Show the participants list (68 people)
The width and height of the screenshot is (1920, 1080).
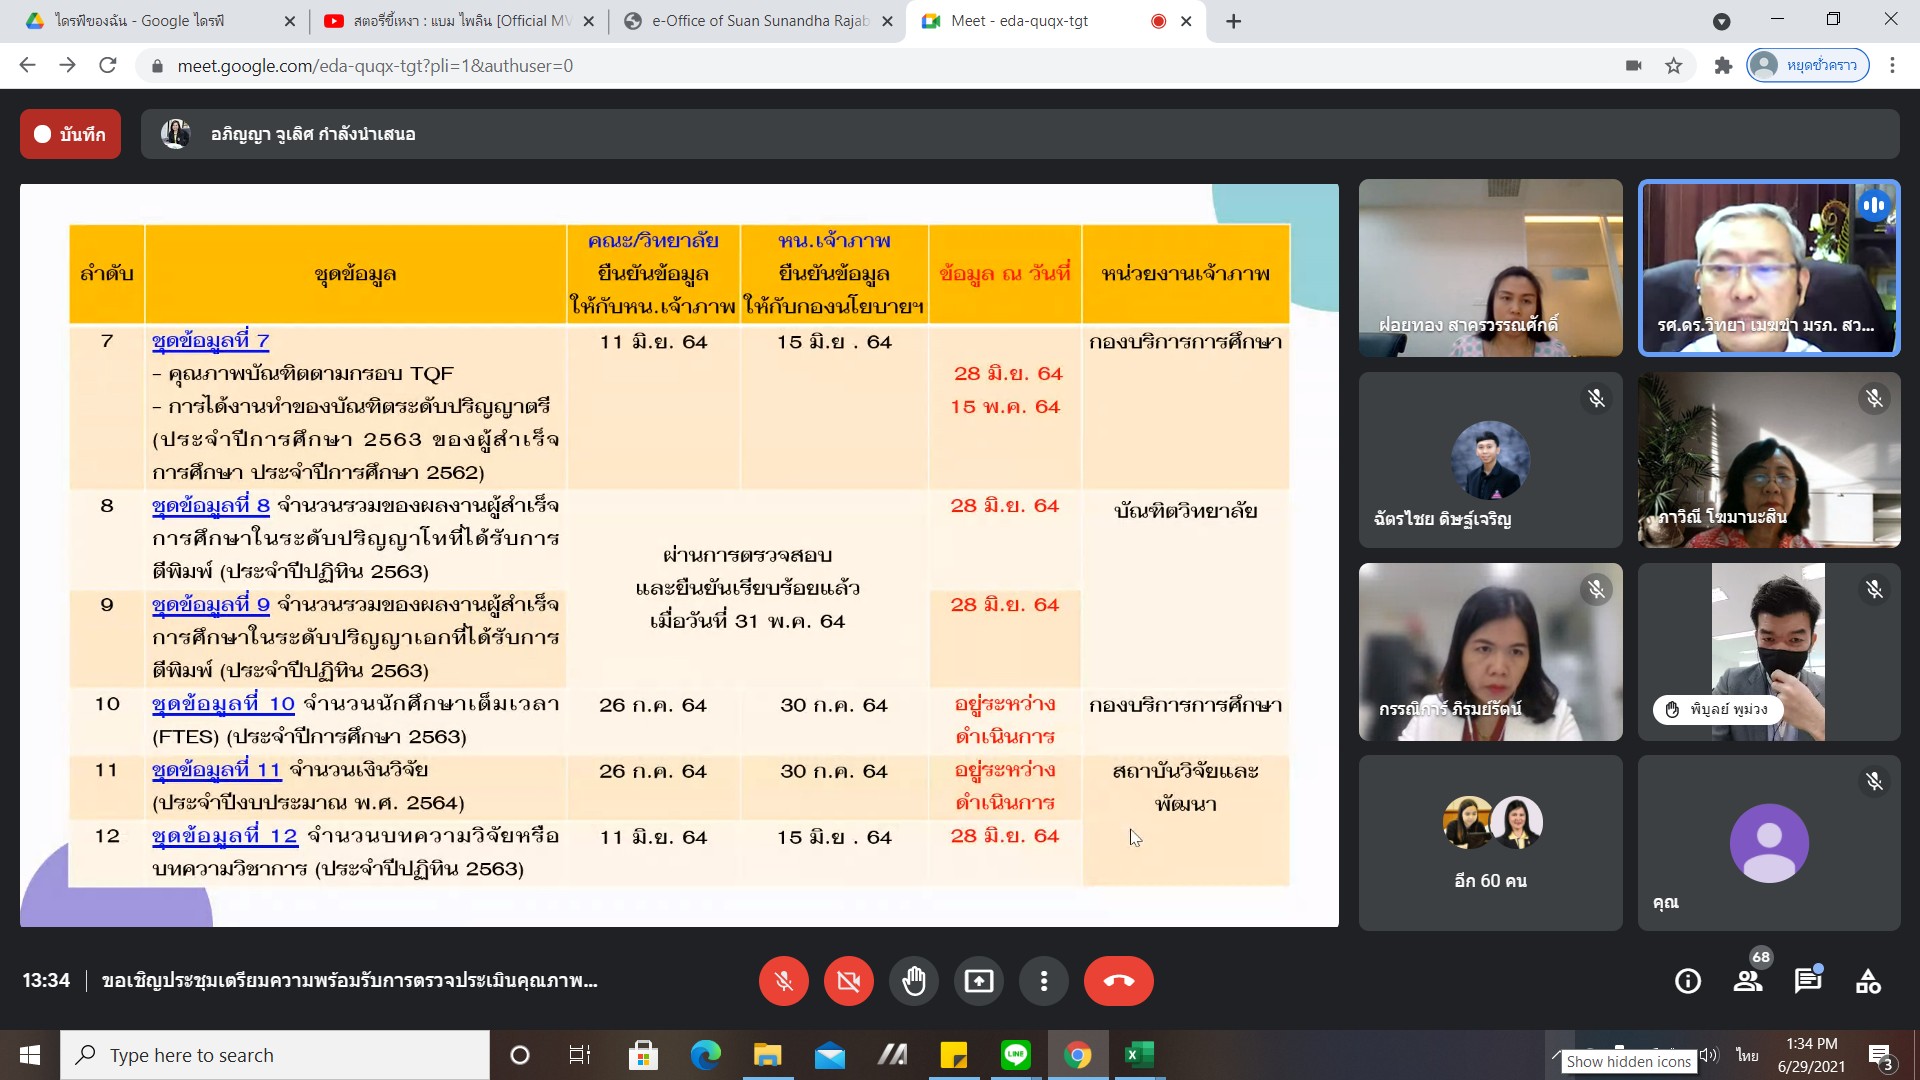click(1748, 981)
